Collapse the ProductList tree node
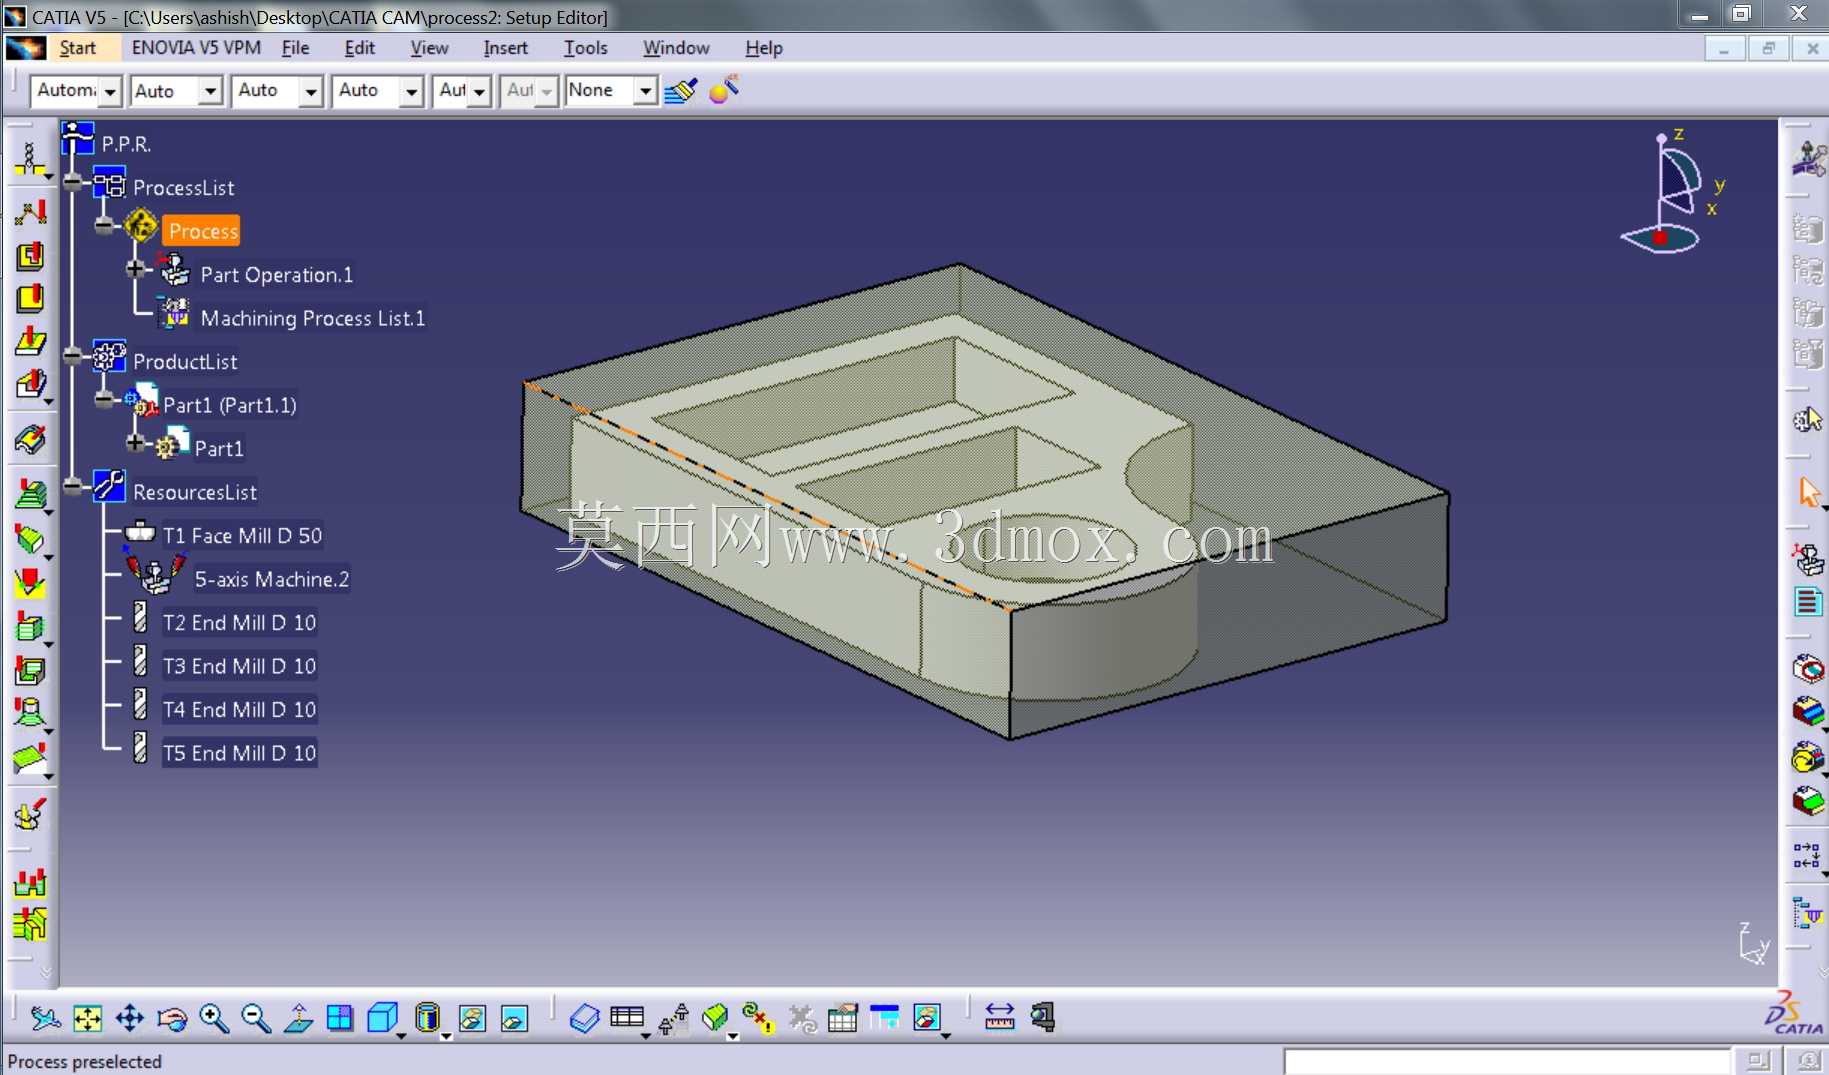This screenshot has width=1829, height=1075. (x=73, y=356)
